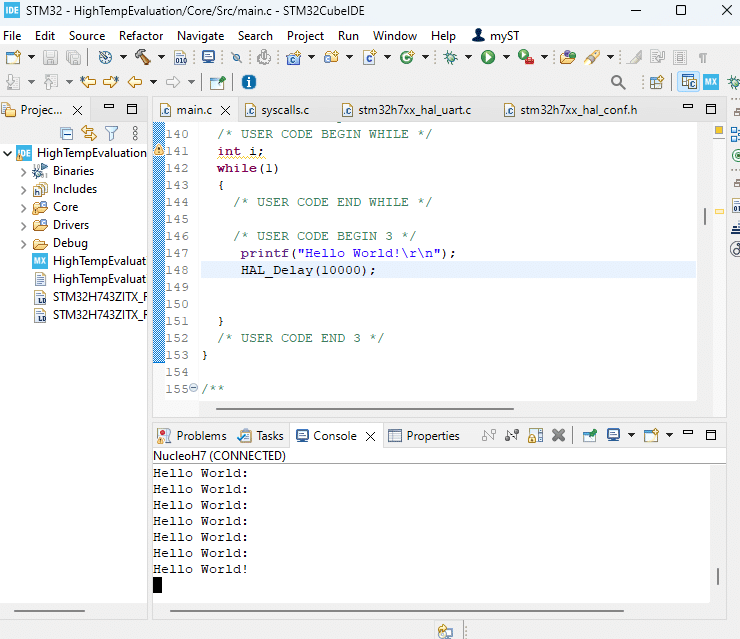Expand the Binaries tree node
The height and width of the screenshot is (639, 740).
point(23,172)
